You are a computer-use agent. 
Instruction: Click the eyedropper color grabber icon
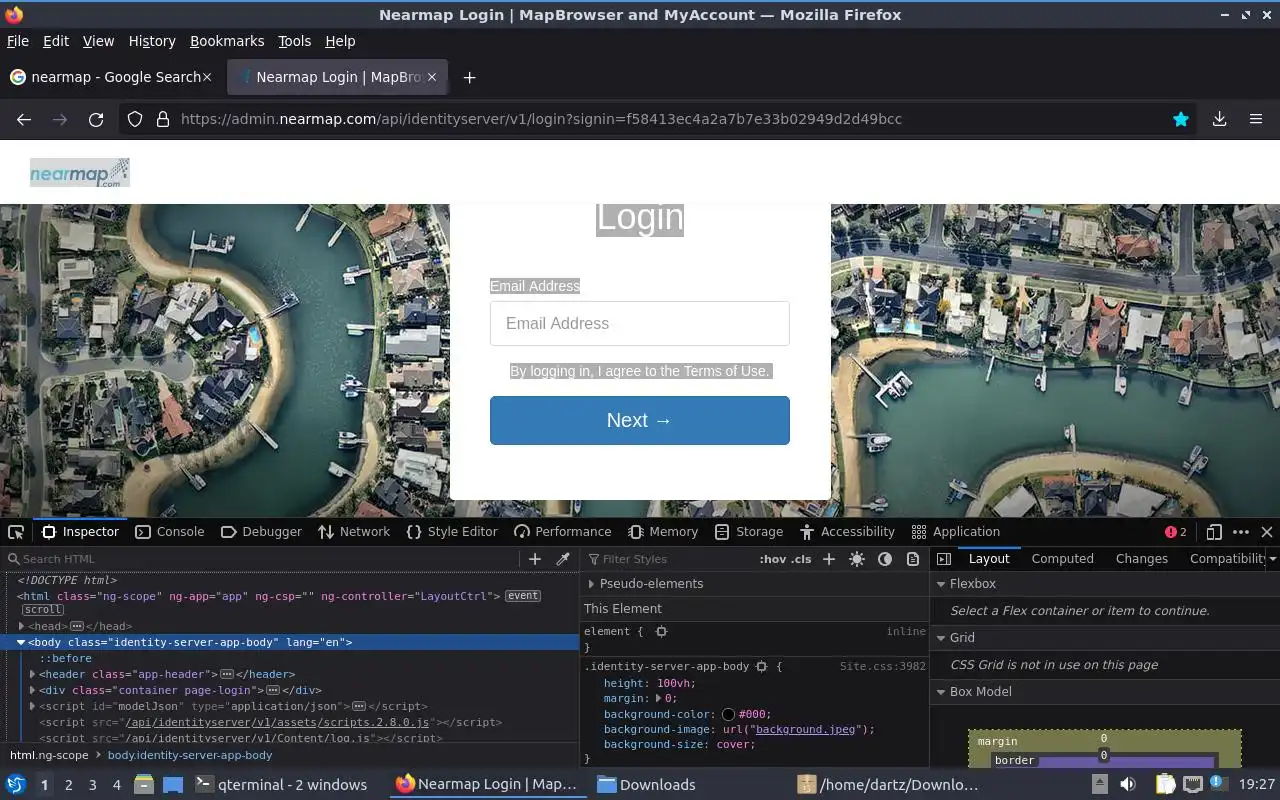(563, 559)
